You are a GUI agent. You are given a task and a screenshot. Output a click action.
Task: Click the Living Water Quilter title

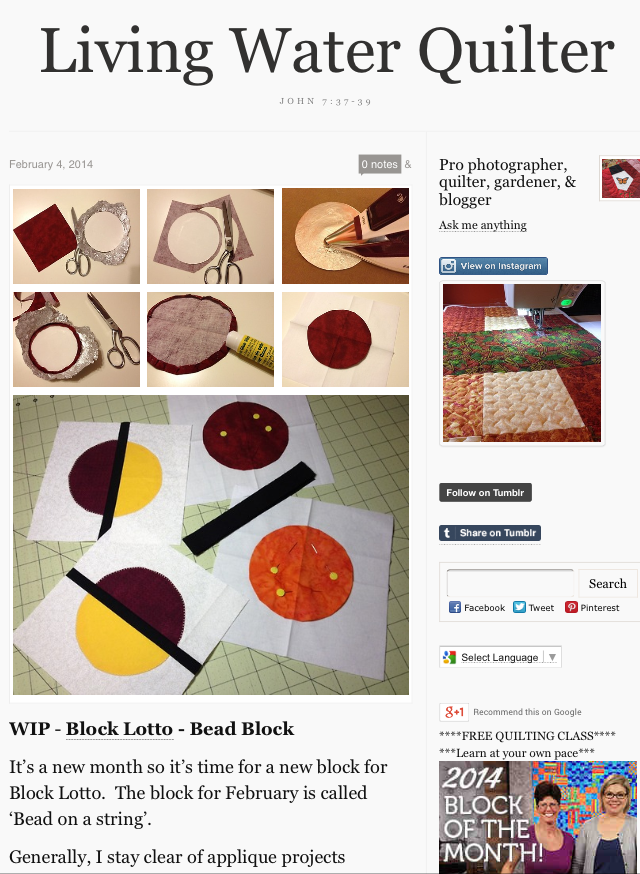pos(327,51)
